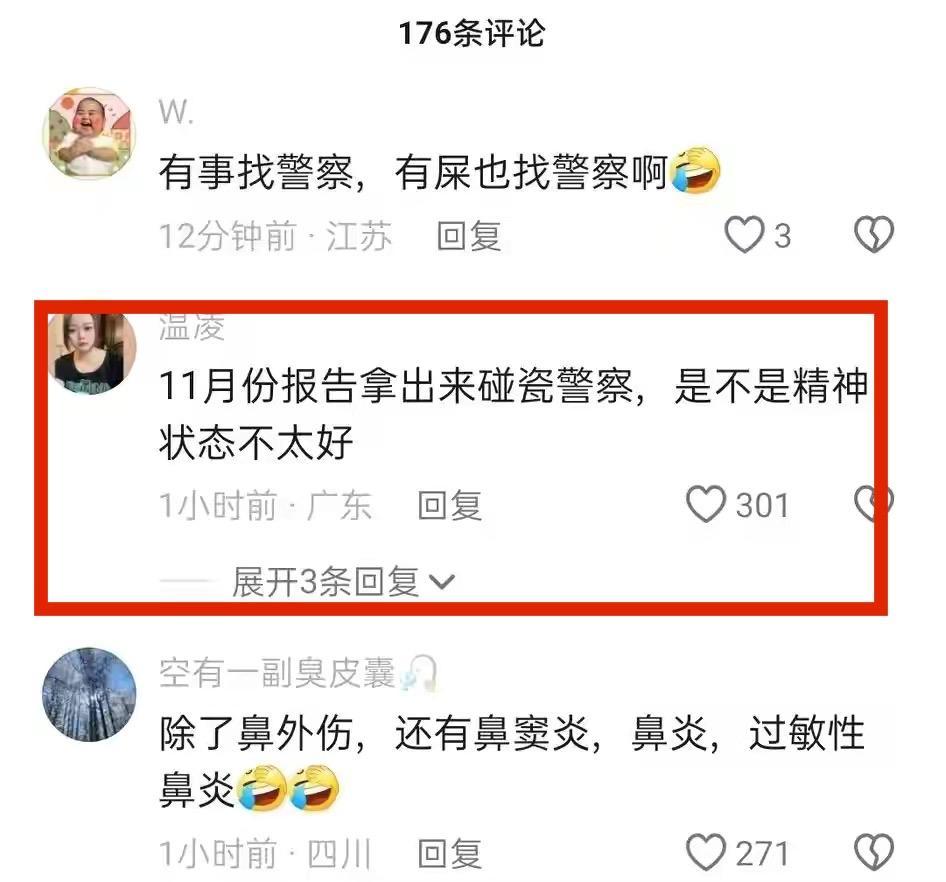Viewport: 946px width, 882px height.
Task: Open W.'s baby avatar profile
Action: [89, 133]
